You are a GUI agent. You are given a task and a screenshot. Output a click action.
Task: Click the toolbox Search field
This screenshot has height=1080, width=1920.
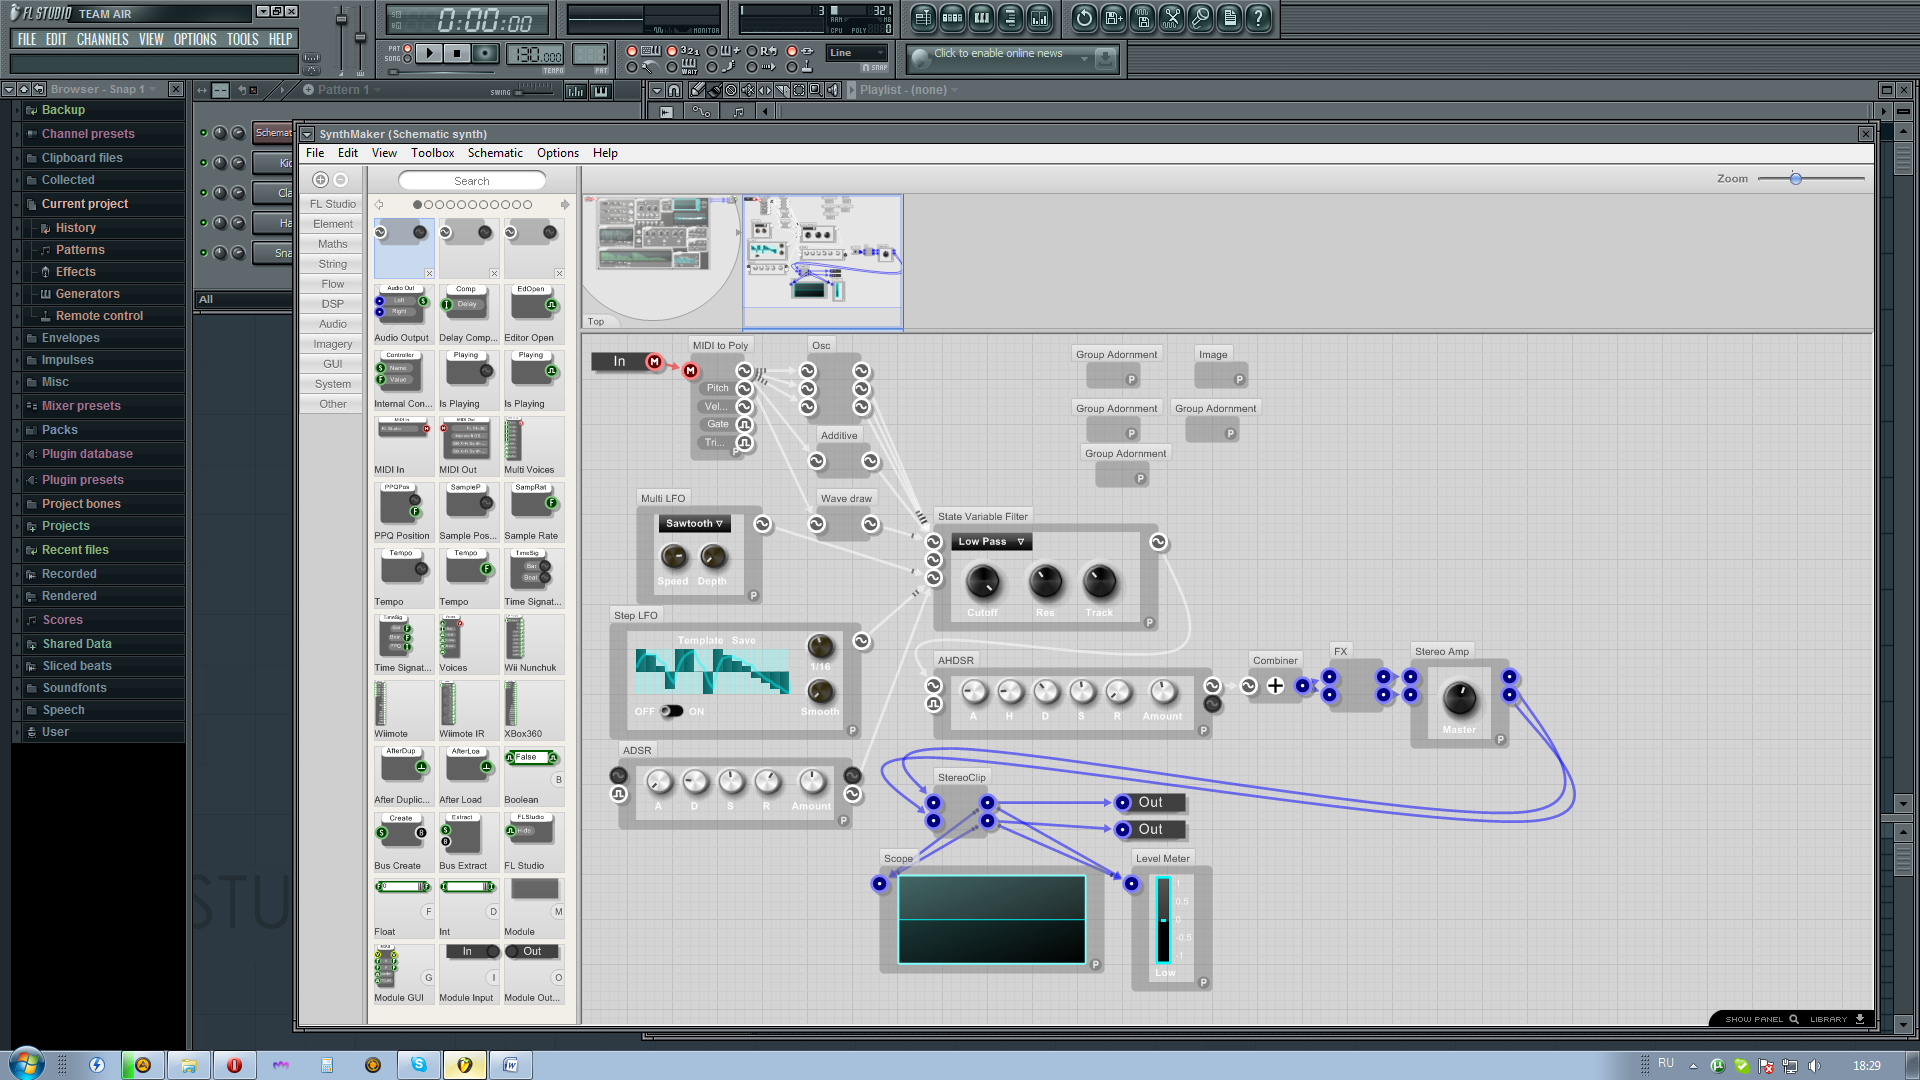click(x=472, y=181)
